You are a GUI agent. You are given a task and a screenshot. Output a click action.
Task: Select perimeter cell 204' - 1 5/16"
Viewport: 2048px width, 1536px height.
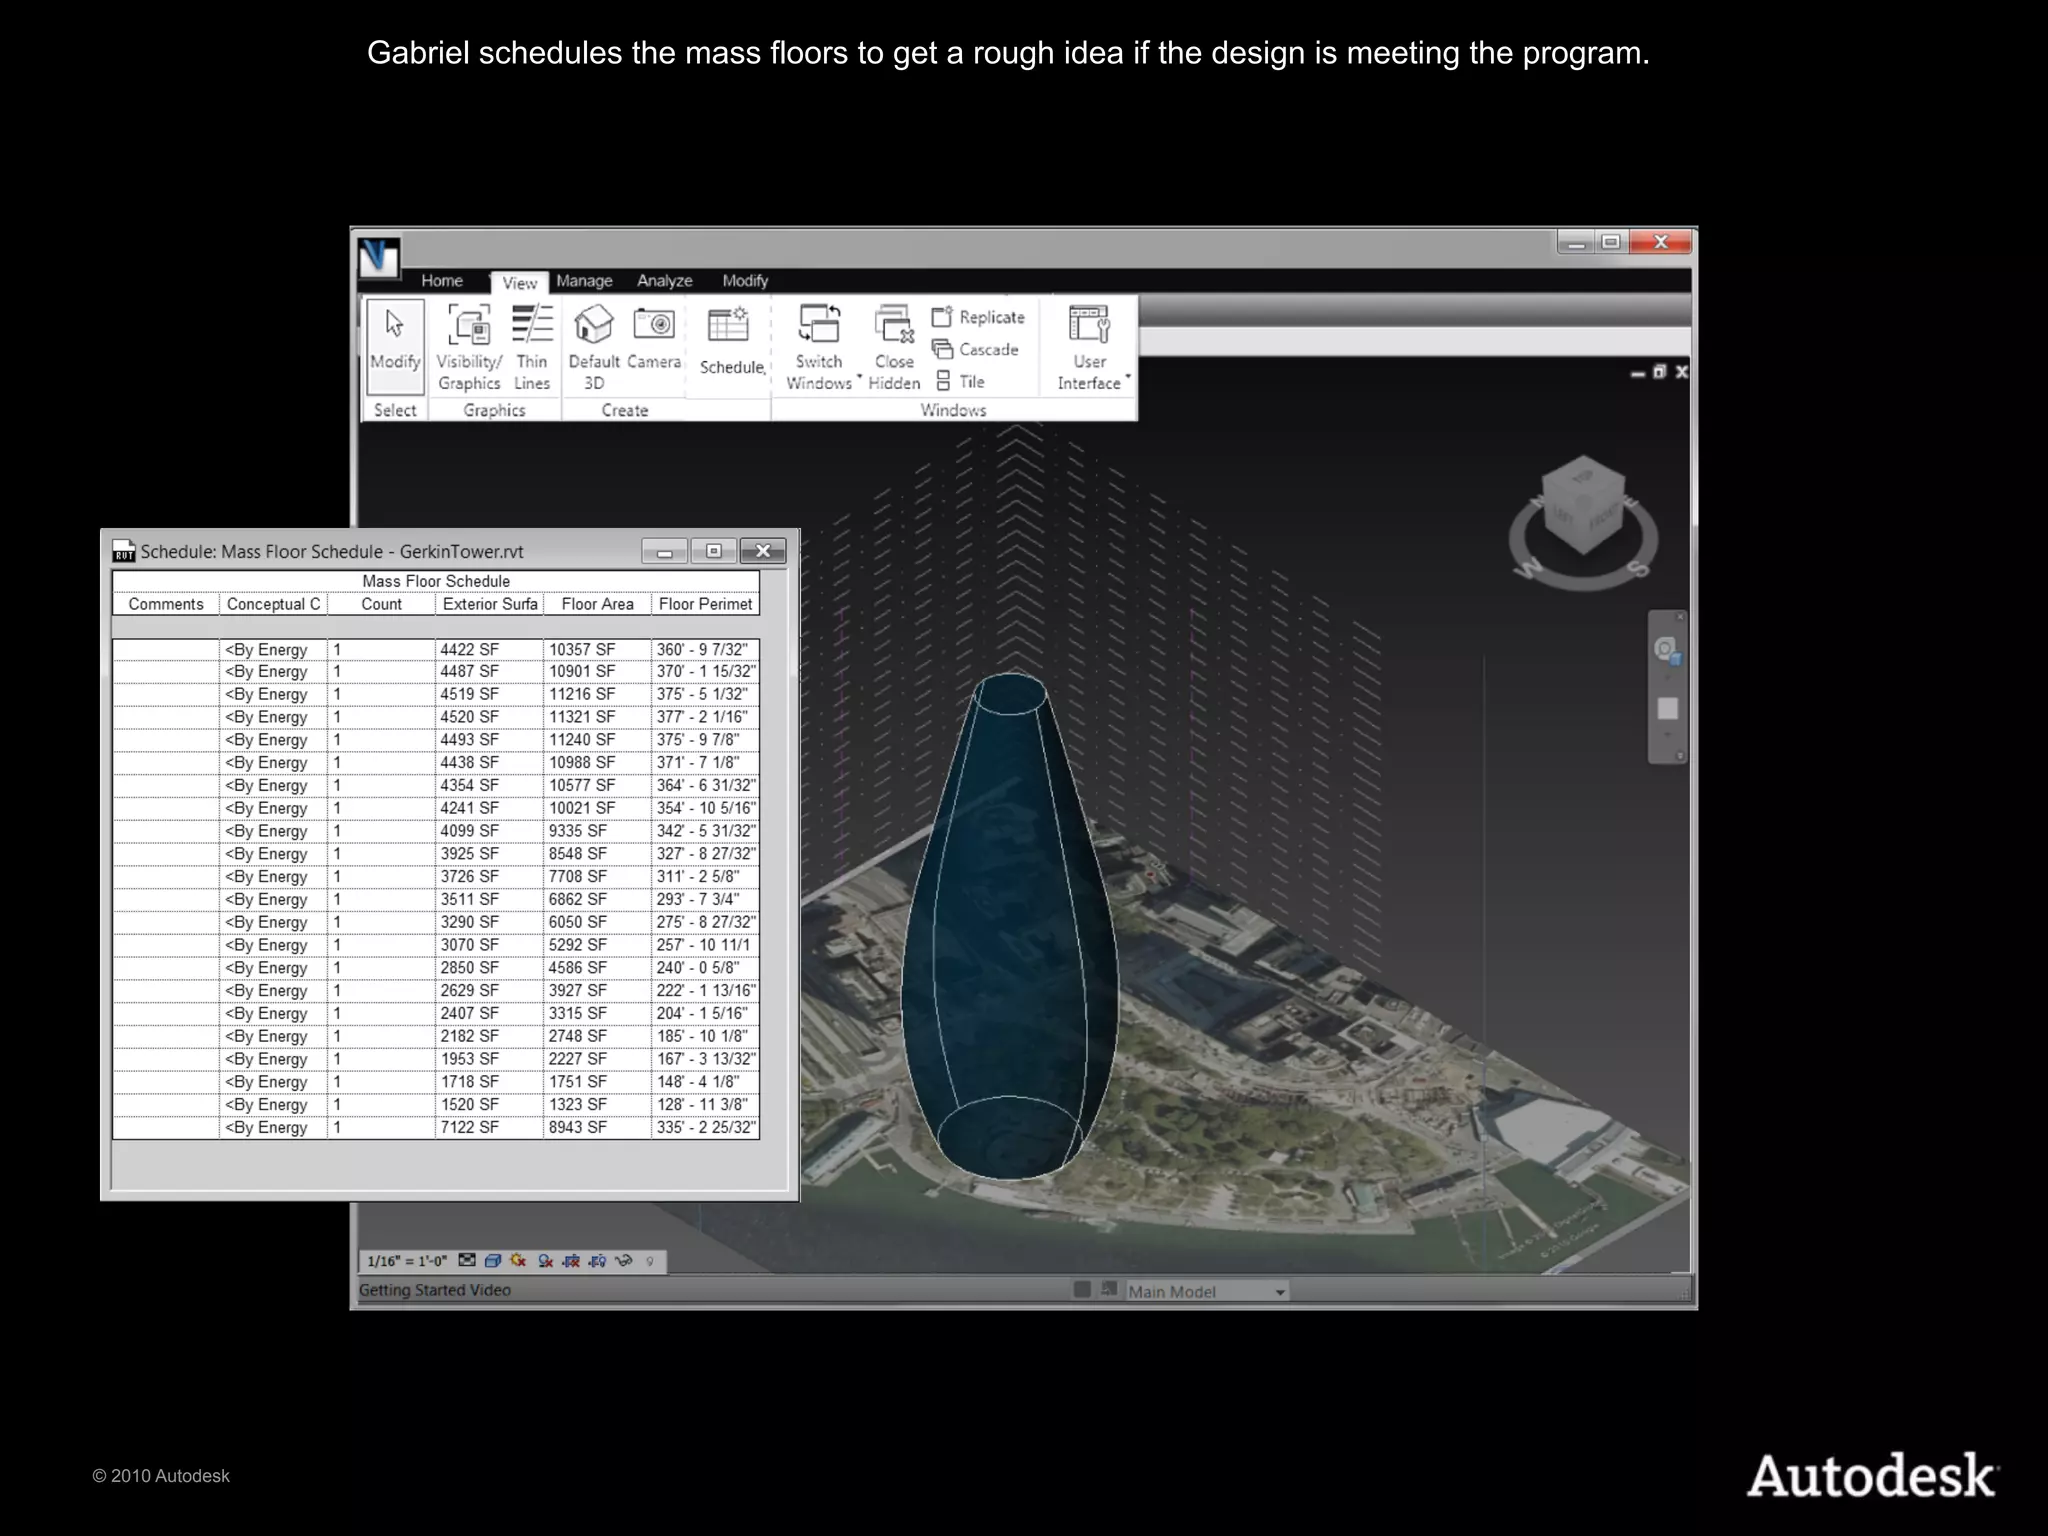click(x=705, y=1013)
